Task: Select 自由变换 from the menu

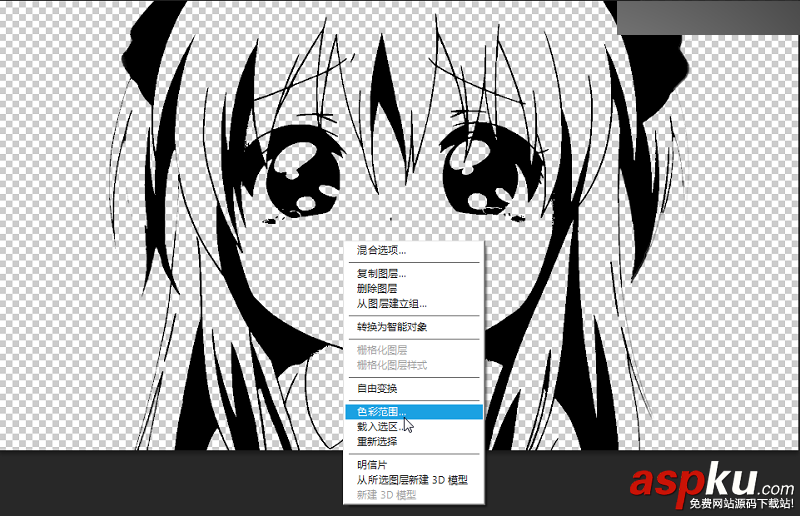Action: coord(413,389)
